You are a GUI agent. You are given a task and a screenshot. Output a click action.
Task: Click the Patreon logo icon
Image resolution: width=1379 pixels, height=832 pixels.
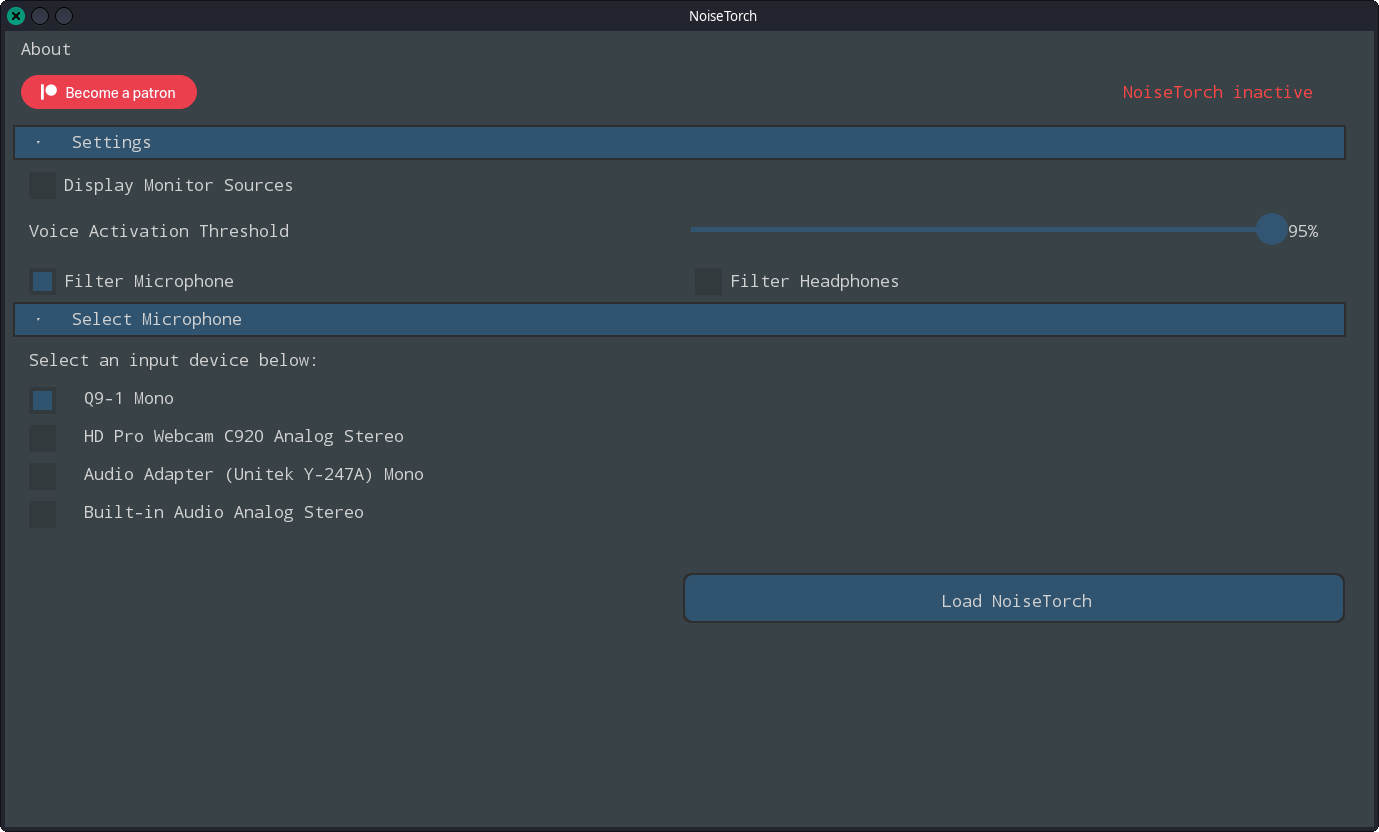pos(48,92)
